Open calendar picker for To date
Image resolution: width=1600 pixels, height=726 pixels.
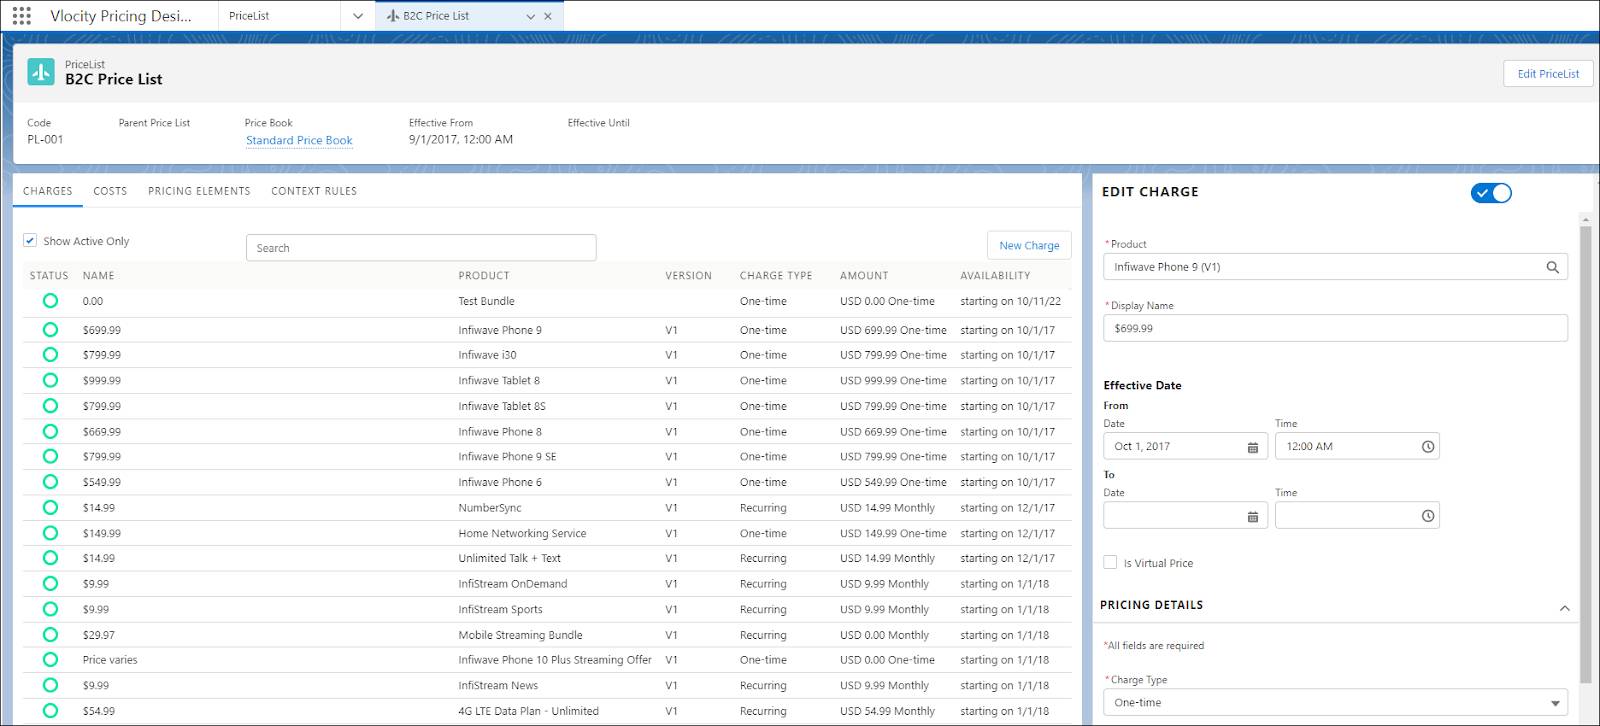[x=1252, y=516]
